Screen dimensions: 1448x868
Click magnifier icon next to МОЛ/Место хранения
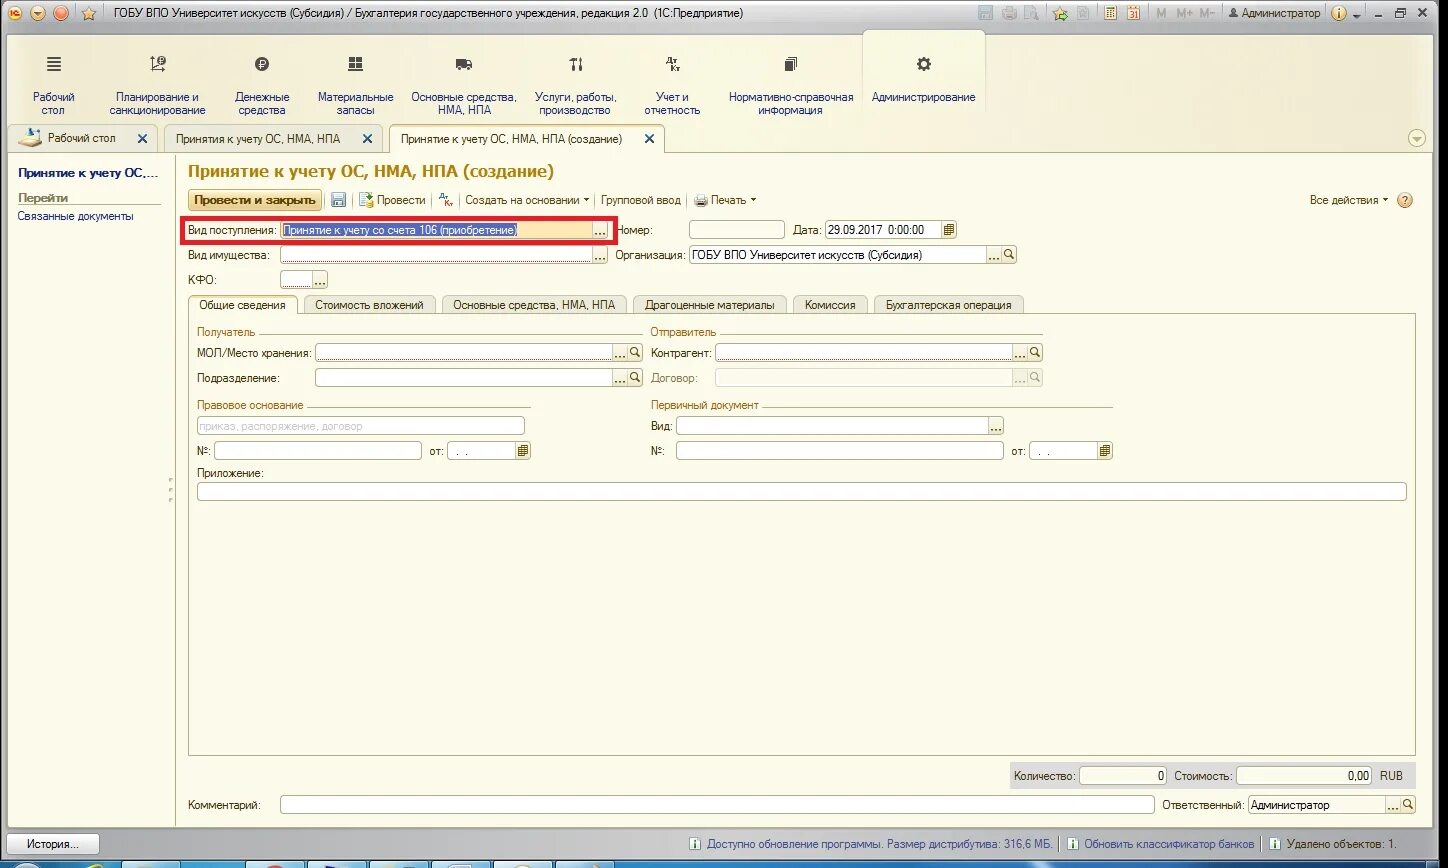click(635, 353)
